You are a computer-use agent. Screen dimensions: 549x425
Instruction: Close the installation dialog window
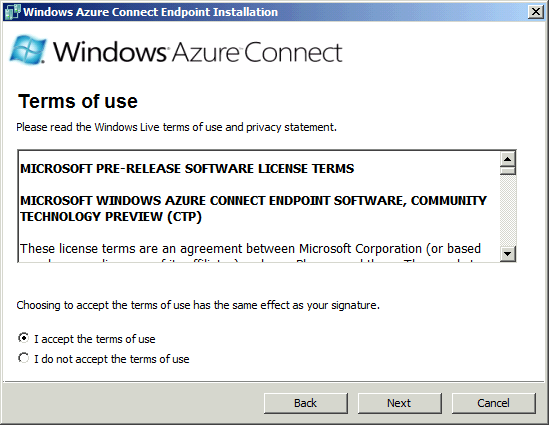[x=535, y=12]
